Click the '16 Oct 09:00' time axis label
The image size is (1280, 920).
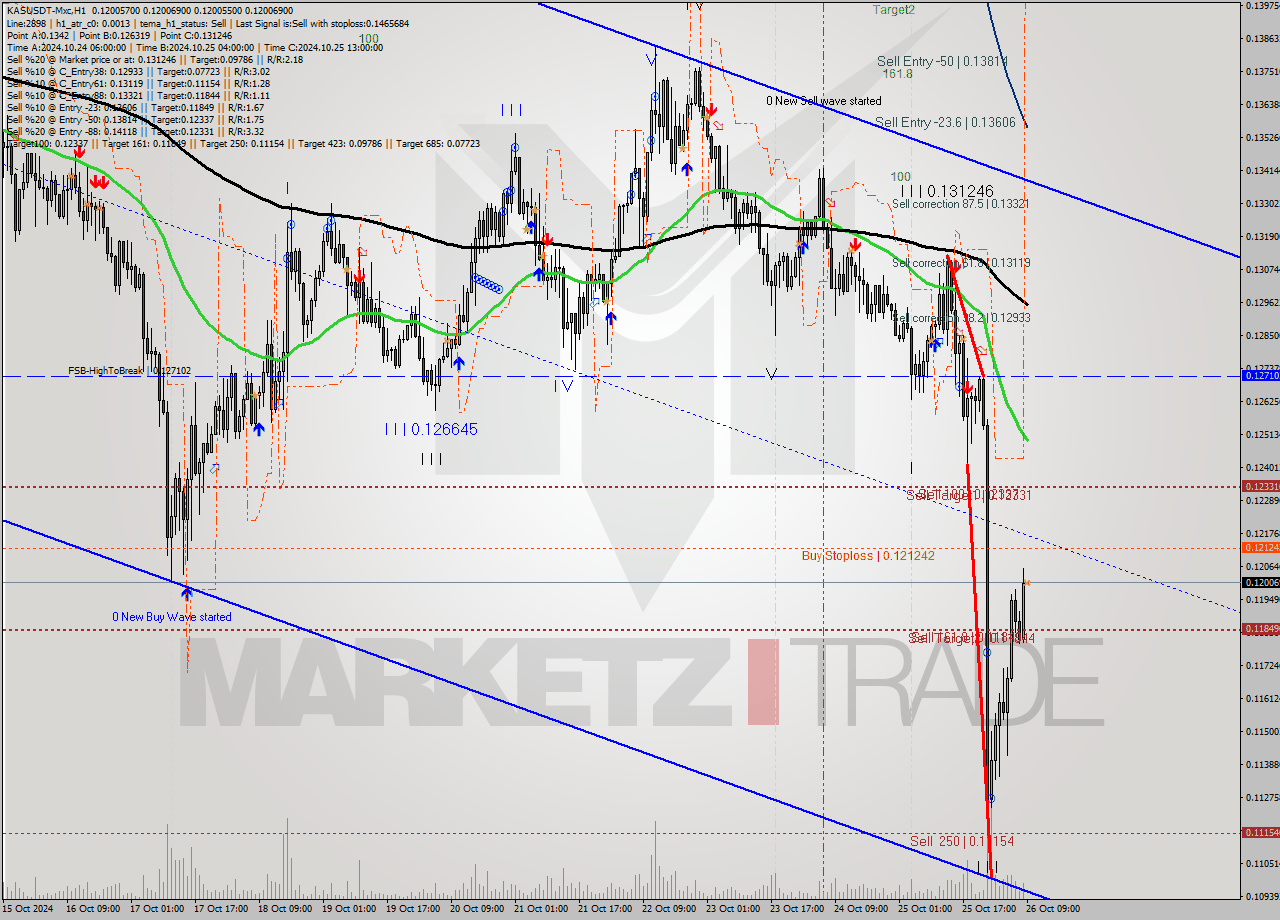click(93, 909)
